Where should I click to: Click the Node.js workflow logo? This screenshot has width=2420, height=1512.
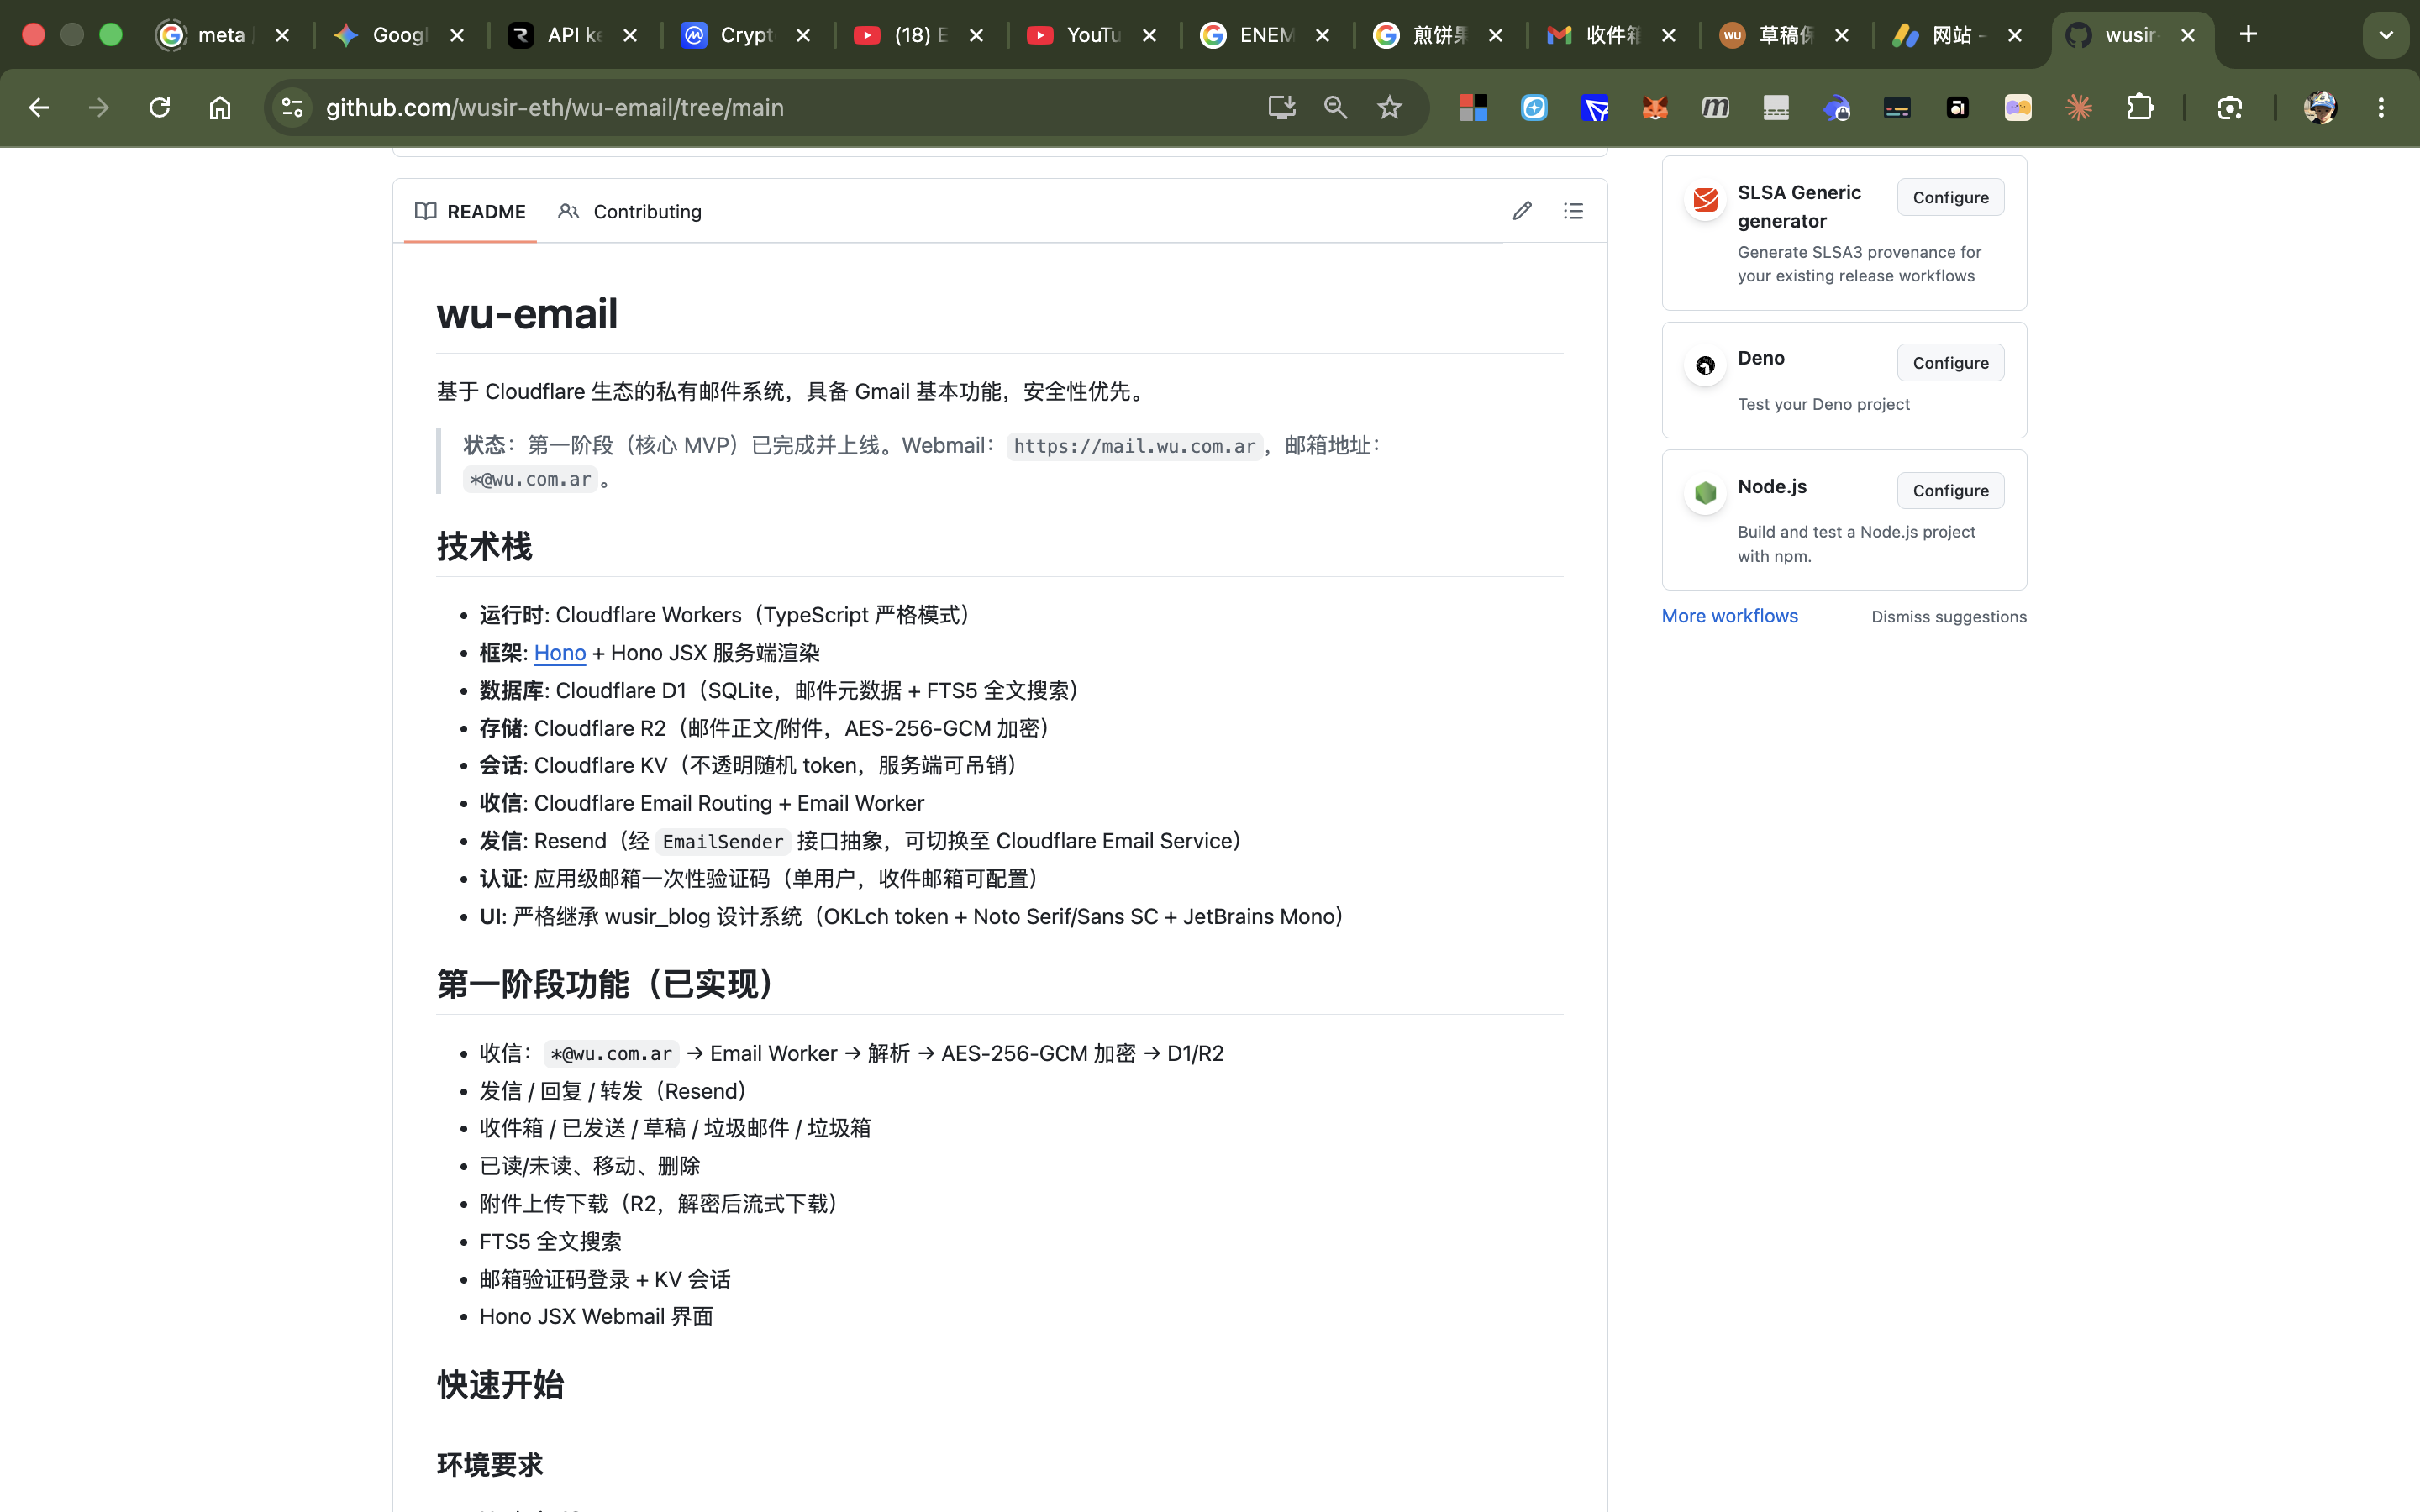[x=1705, y=493]
